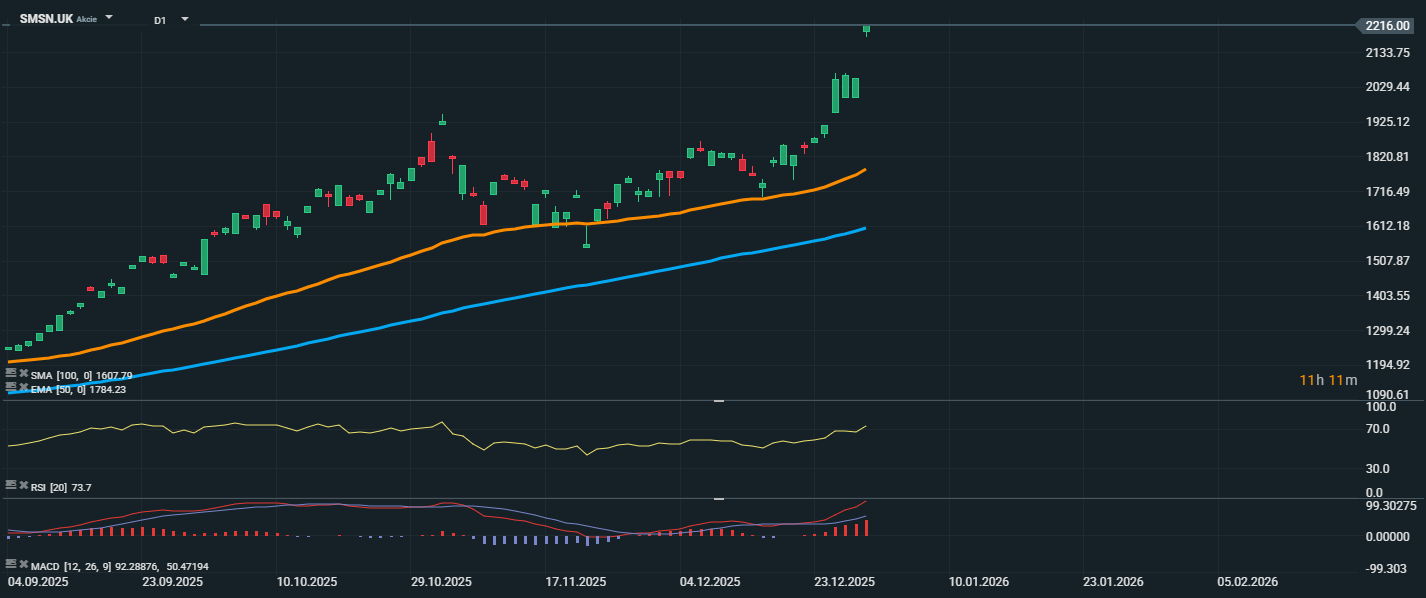The height and width of the screenshot is (598, 1426).
Task: Remove the SMA indicator with its X
Action: (x=23, y=374)
